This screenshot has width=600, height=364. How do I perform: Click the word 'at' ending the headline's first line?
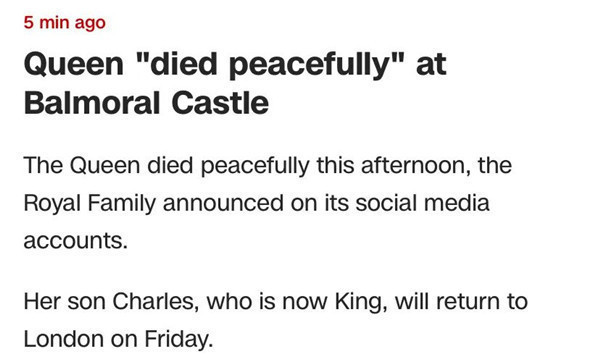[x=431, y=65]
